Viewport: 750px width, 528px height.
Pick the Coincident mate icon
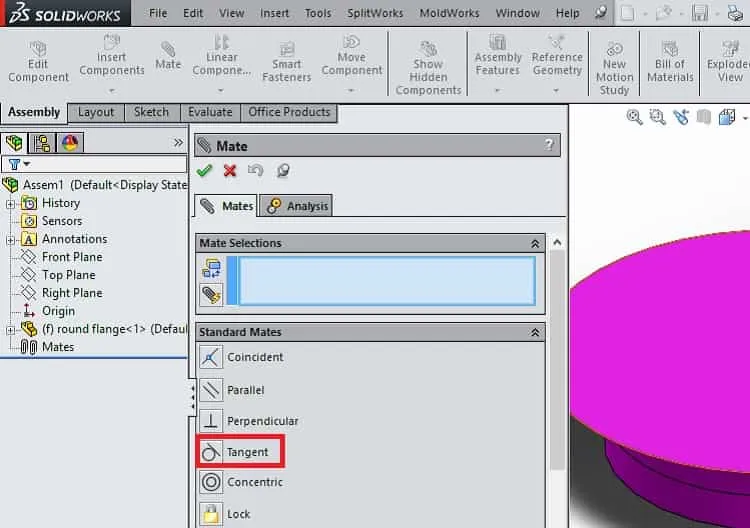[210, 357]
